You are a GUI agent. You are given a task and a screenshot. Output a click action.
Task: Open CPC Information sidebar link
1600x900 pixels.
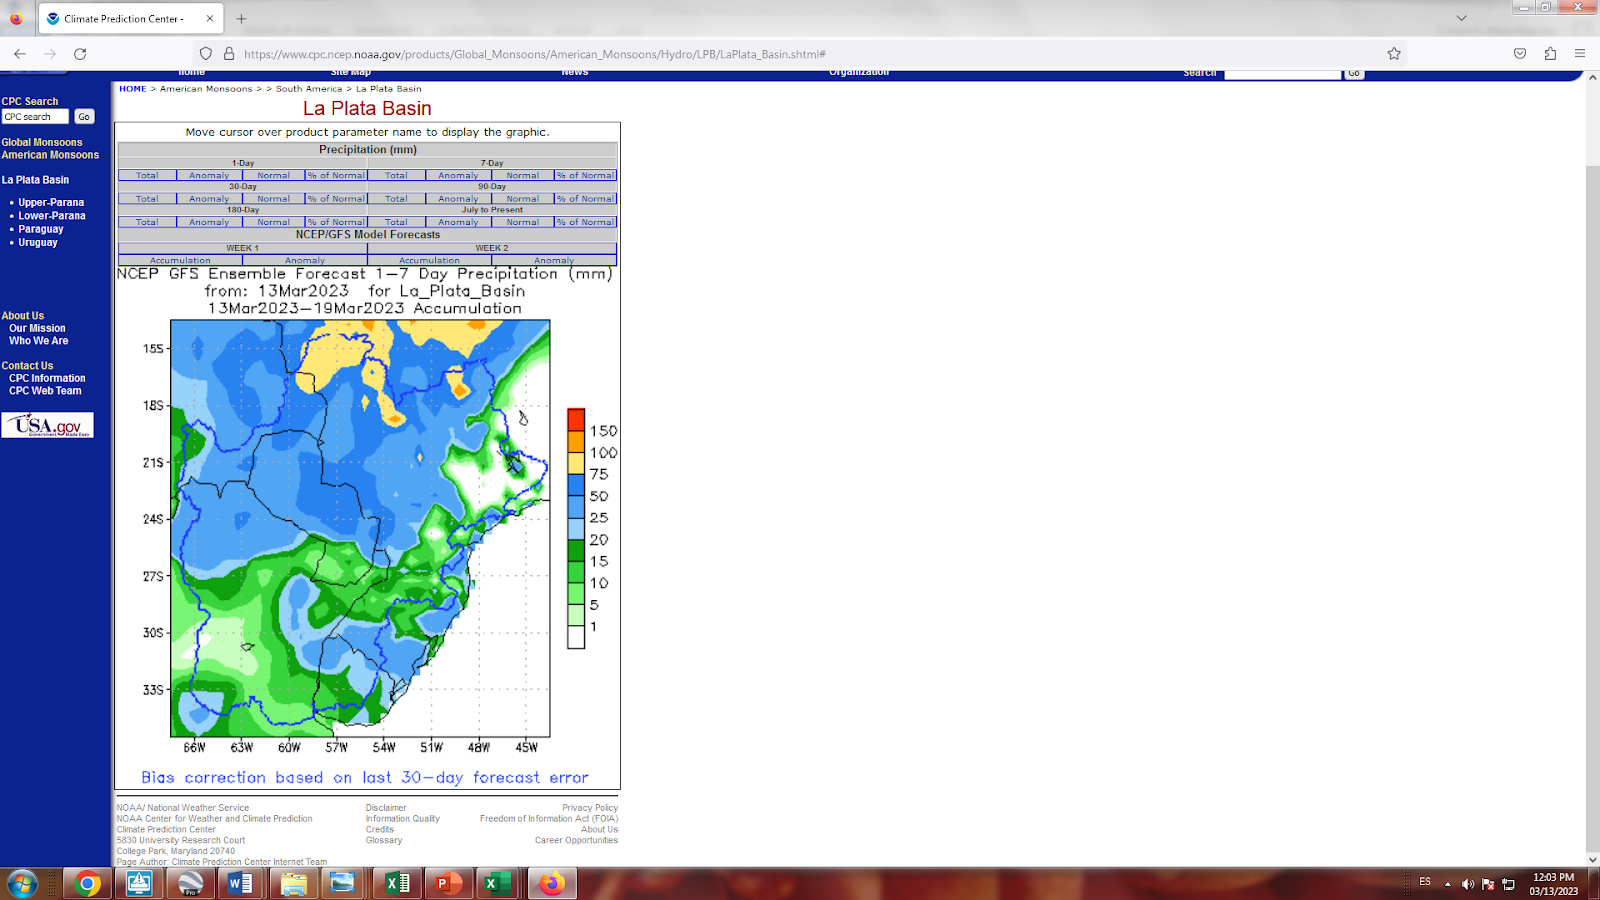(47, 379)
